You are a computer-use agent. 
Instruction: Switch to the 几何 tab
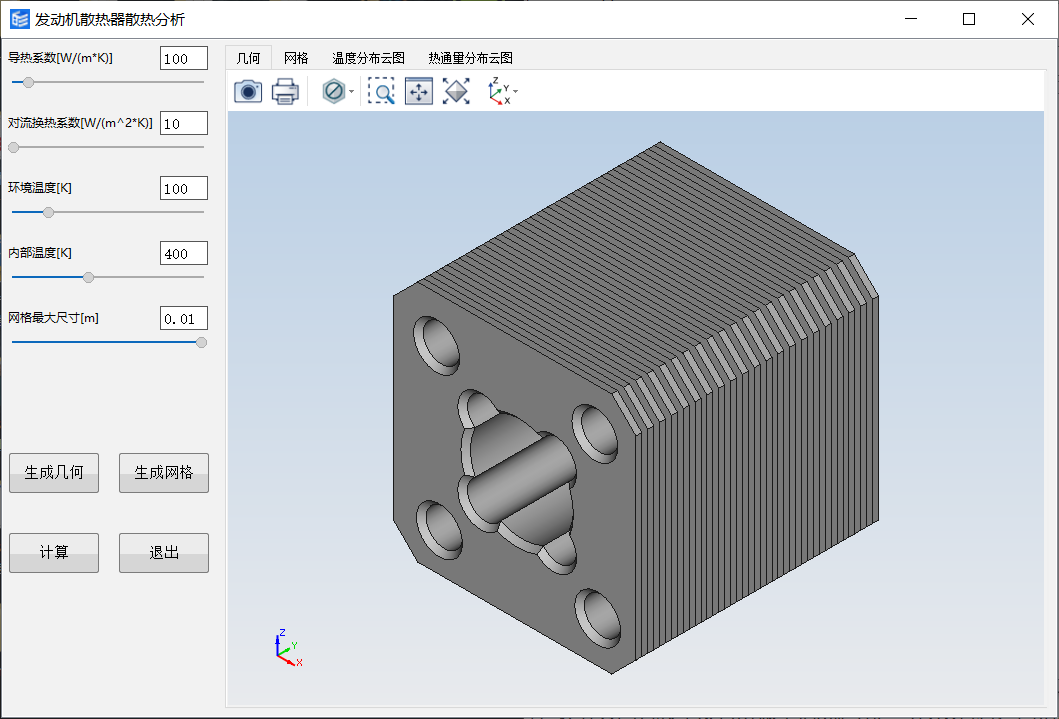(x=248, y=58)
